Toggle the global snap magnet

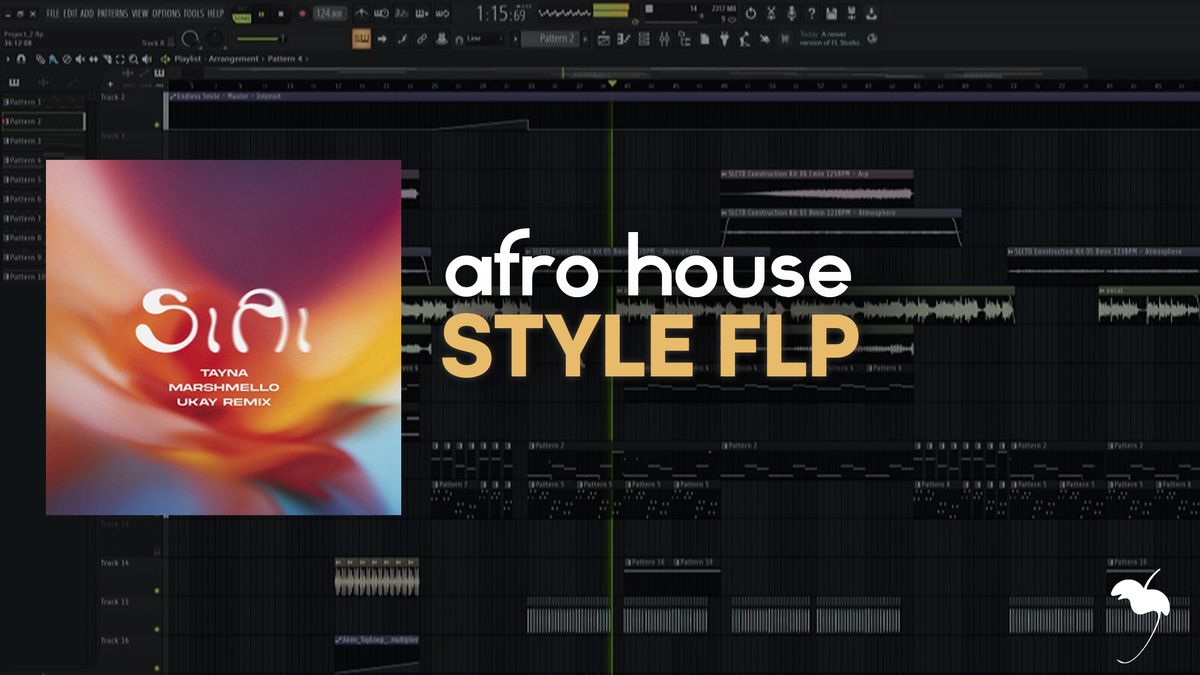(x=459, y=39)
